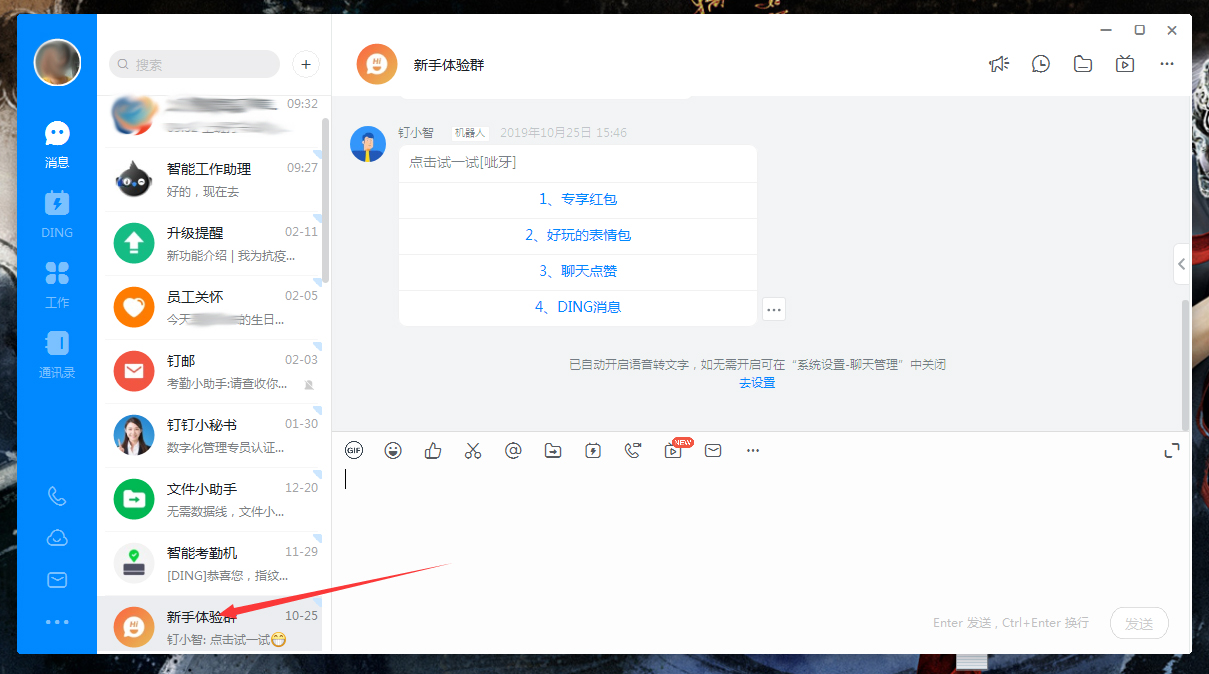Click the 去设置 settings link
The height and width of the screenshot is (674, 1209).
757,382
